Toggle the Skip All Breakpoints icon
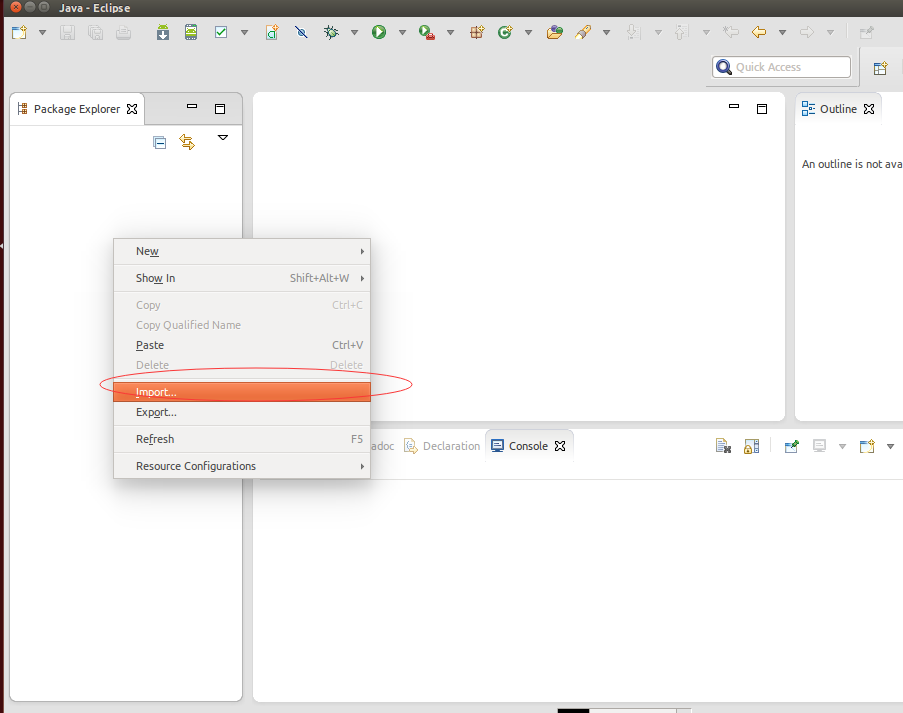Screen dimensions: 903x713 coord(301,32)
